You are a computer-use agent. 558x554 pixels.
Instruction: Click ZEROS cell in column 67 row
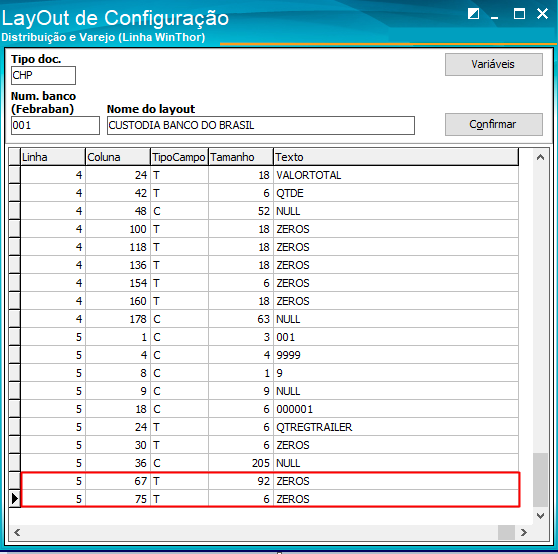396,481
